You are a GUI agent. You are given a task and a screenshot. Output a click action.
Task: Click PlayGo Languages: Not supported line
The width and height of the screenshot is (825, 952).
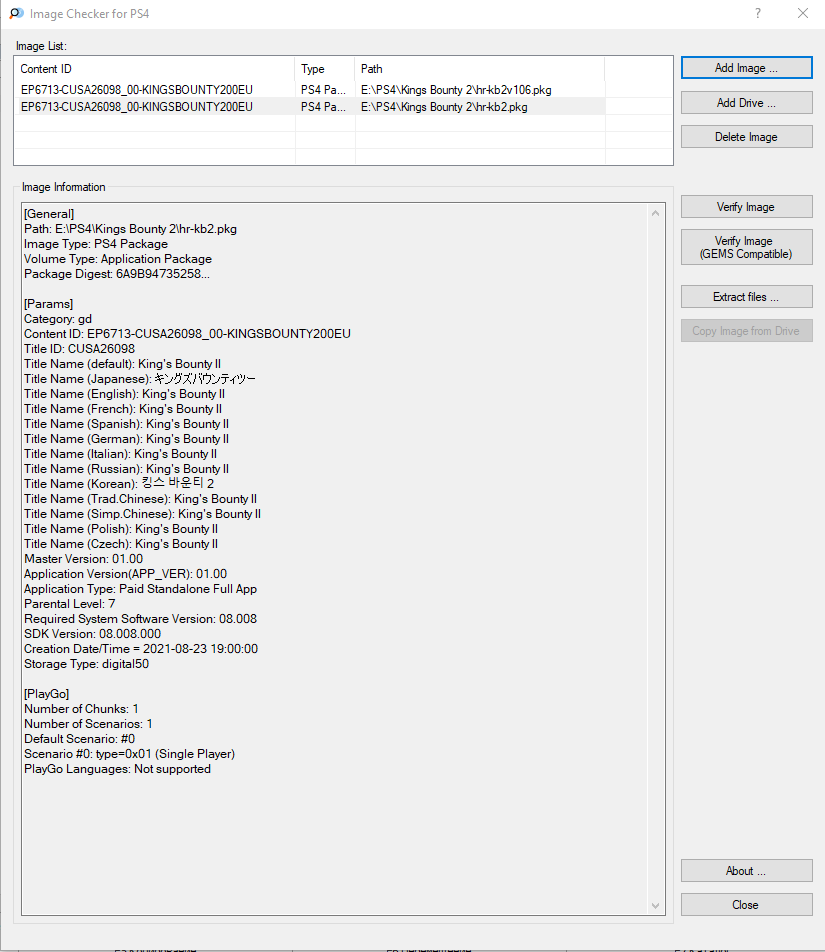click(117, 769)
